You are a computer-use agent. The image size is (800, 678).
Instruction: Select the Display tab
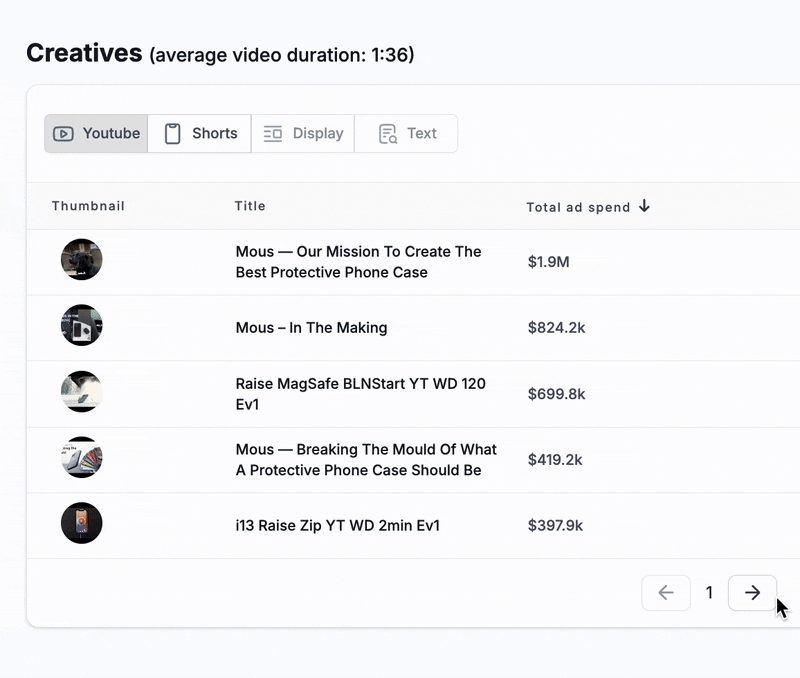303,134
